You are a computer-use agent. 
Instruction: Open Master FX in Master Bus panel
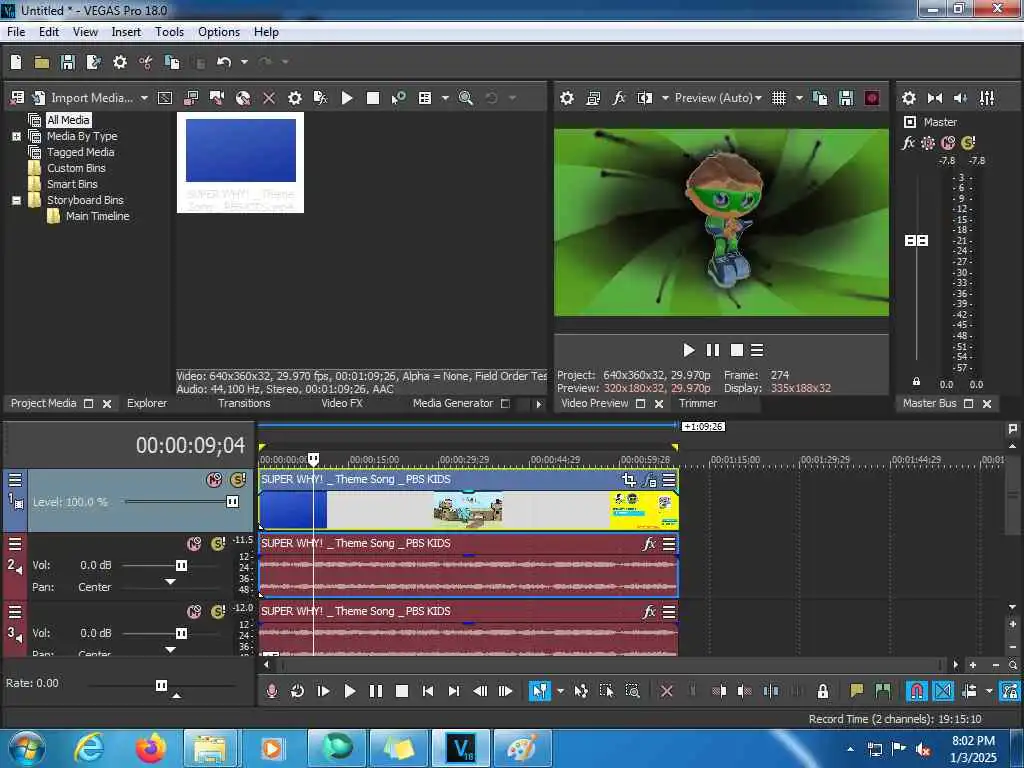(908, 142)
